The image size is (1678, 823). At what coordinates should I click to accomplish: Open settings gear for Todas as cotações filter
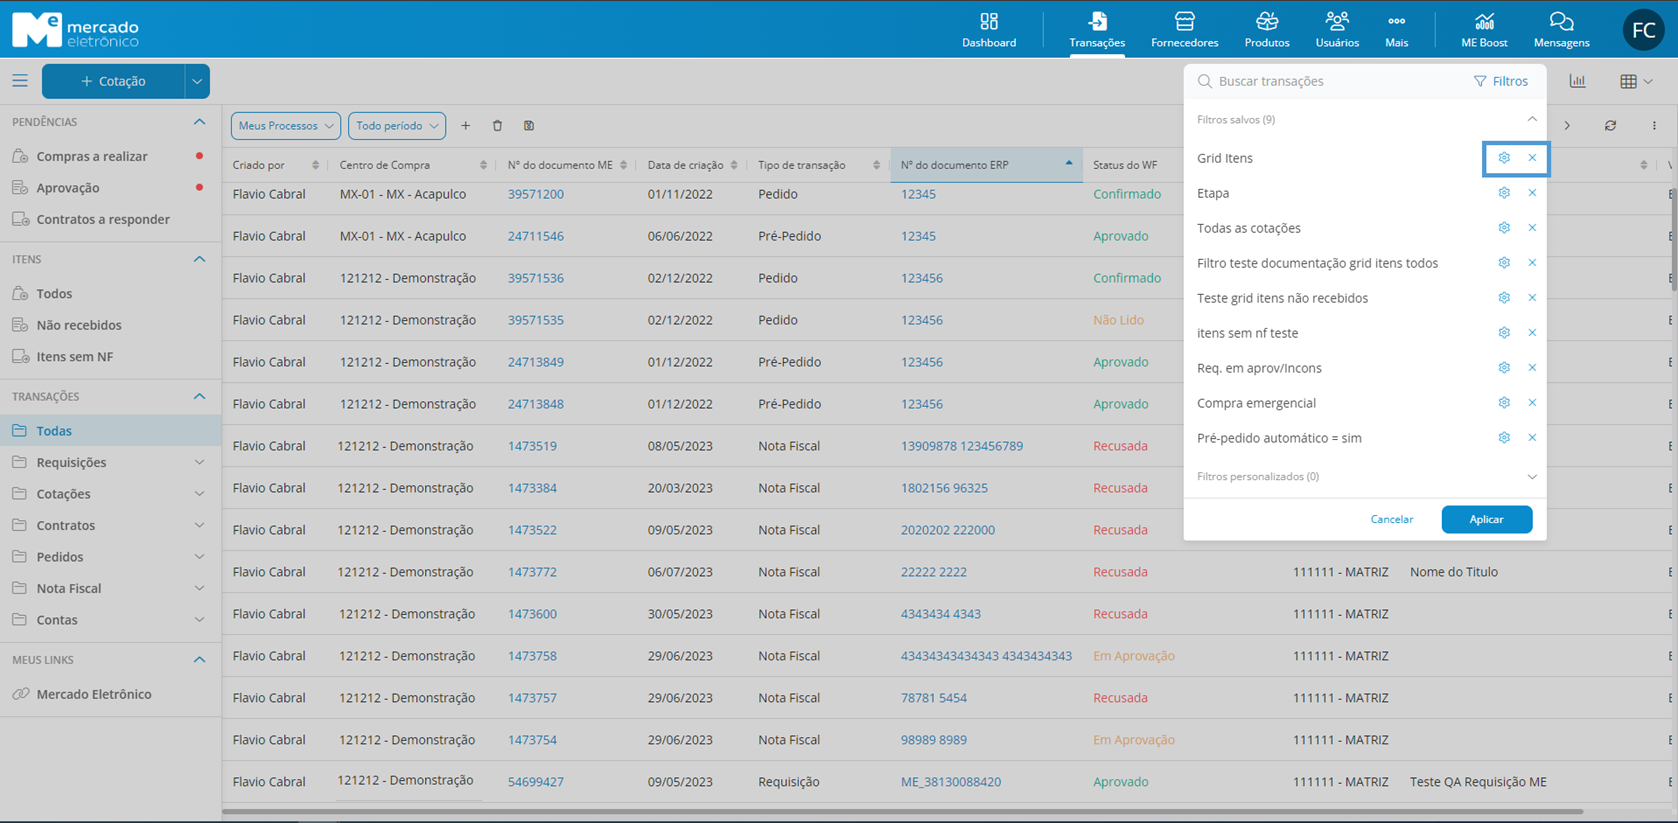pyautogui.click(x=1504, y=228)
